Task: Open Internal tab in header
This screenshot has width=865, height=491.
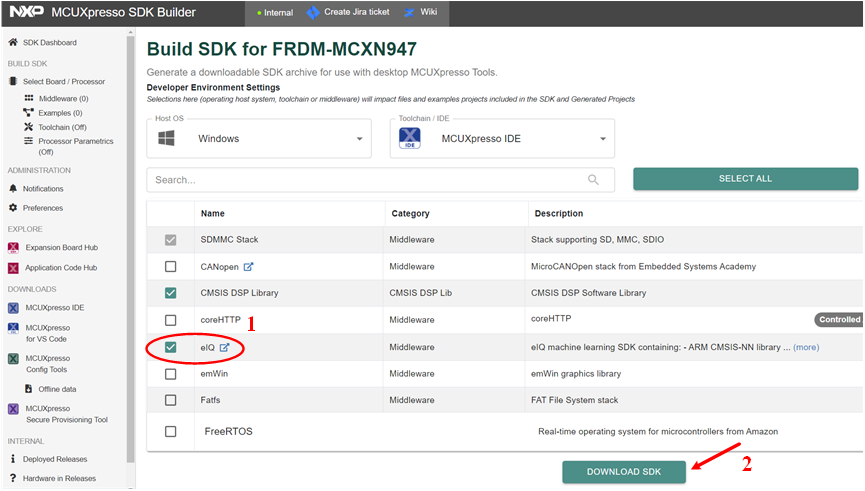Action: pyautogui.click(x=275, y=13)
